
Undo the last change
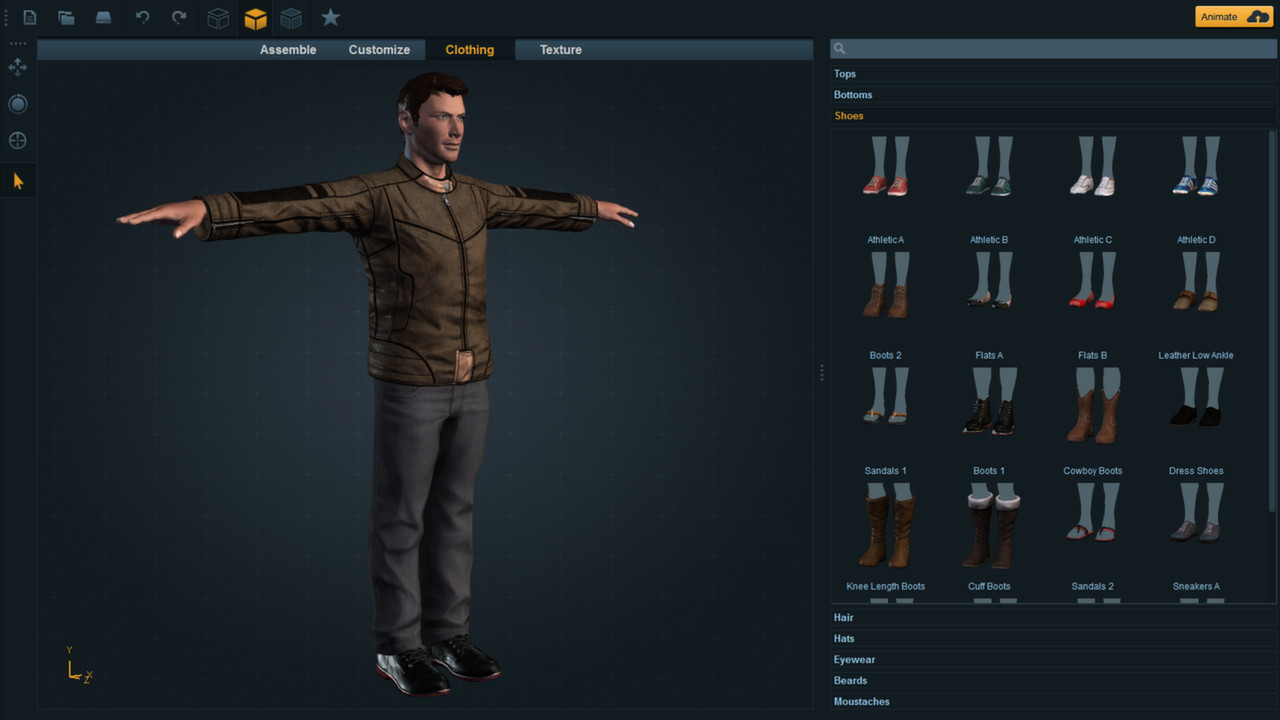pos(141,17)
